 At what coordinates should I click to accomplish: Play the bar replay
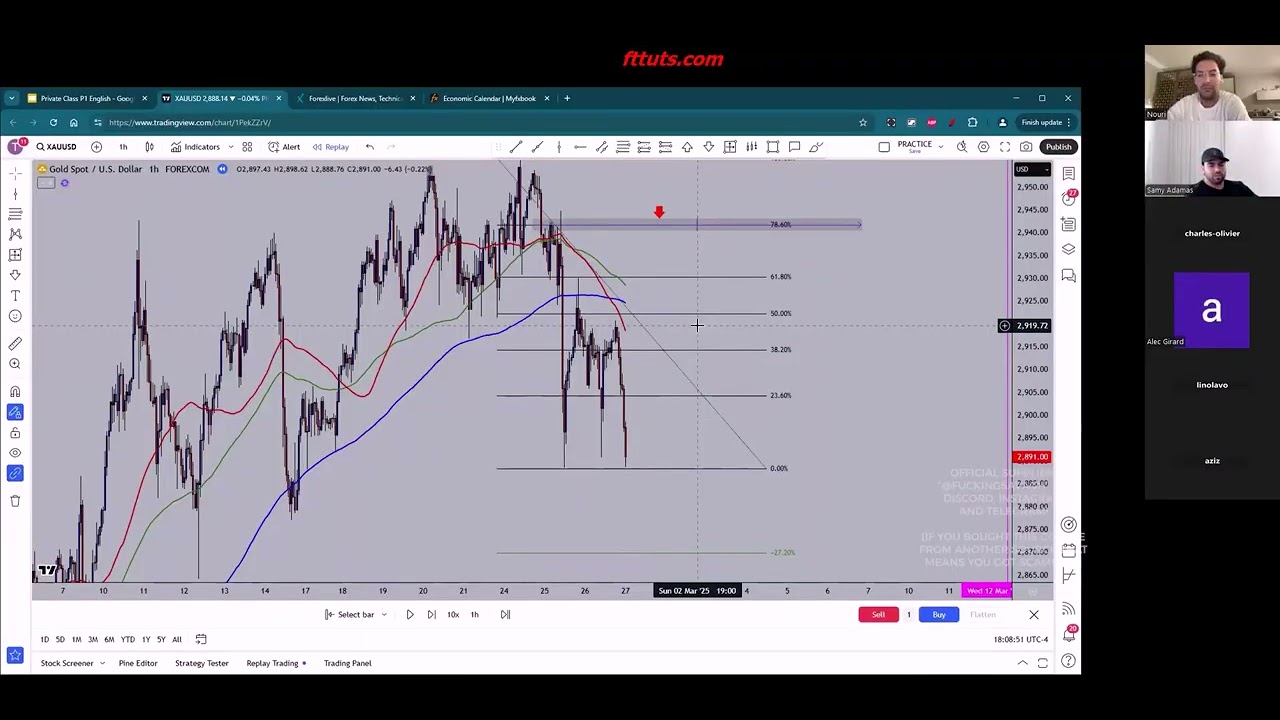[409, 615]
